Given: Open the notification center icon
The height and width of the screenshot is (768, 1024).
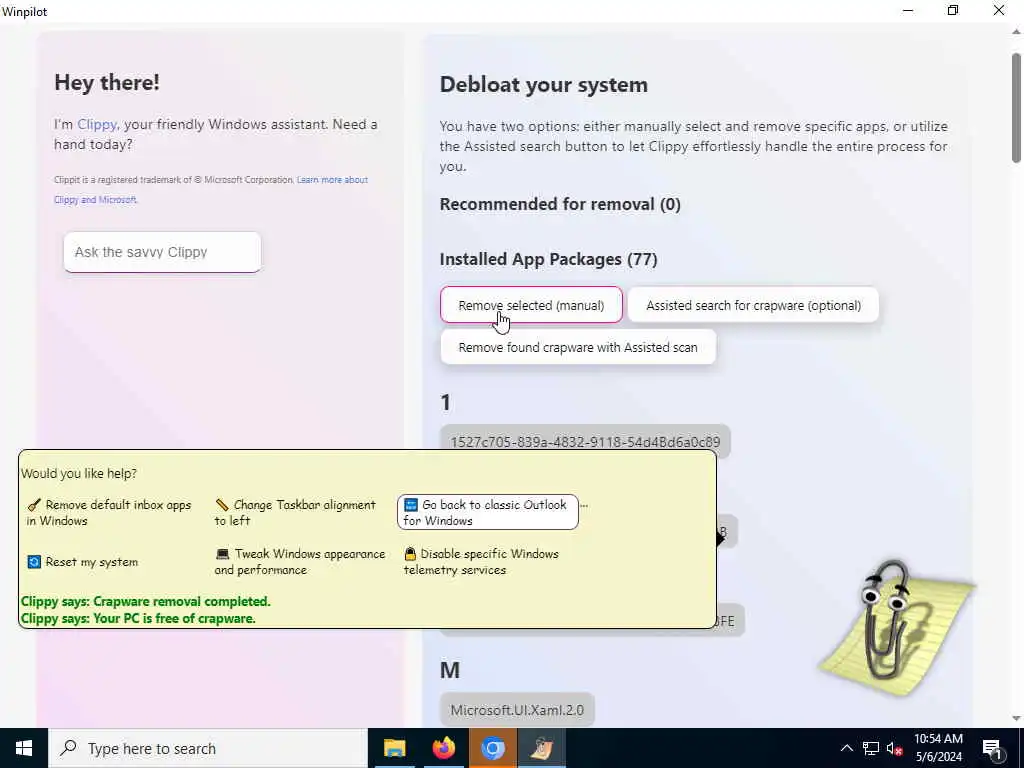Looking at the screenshot, I should tap(992, 749).
